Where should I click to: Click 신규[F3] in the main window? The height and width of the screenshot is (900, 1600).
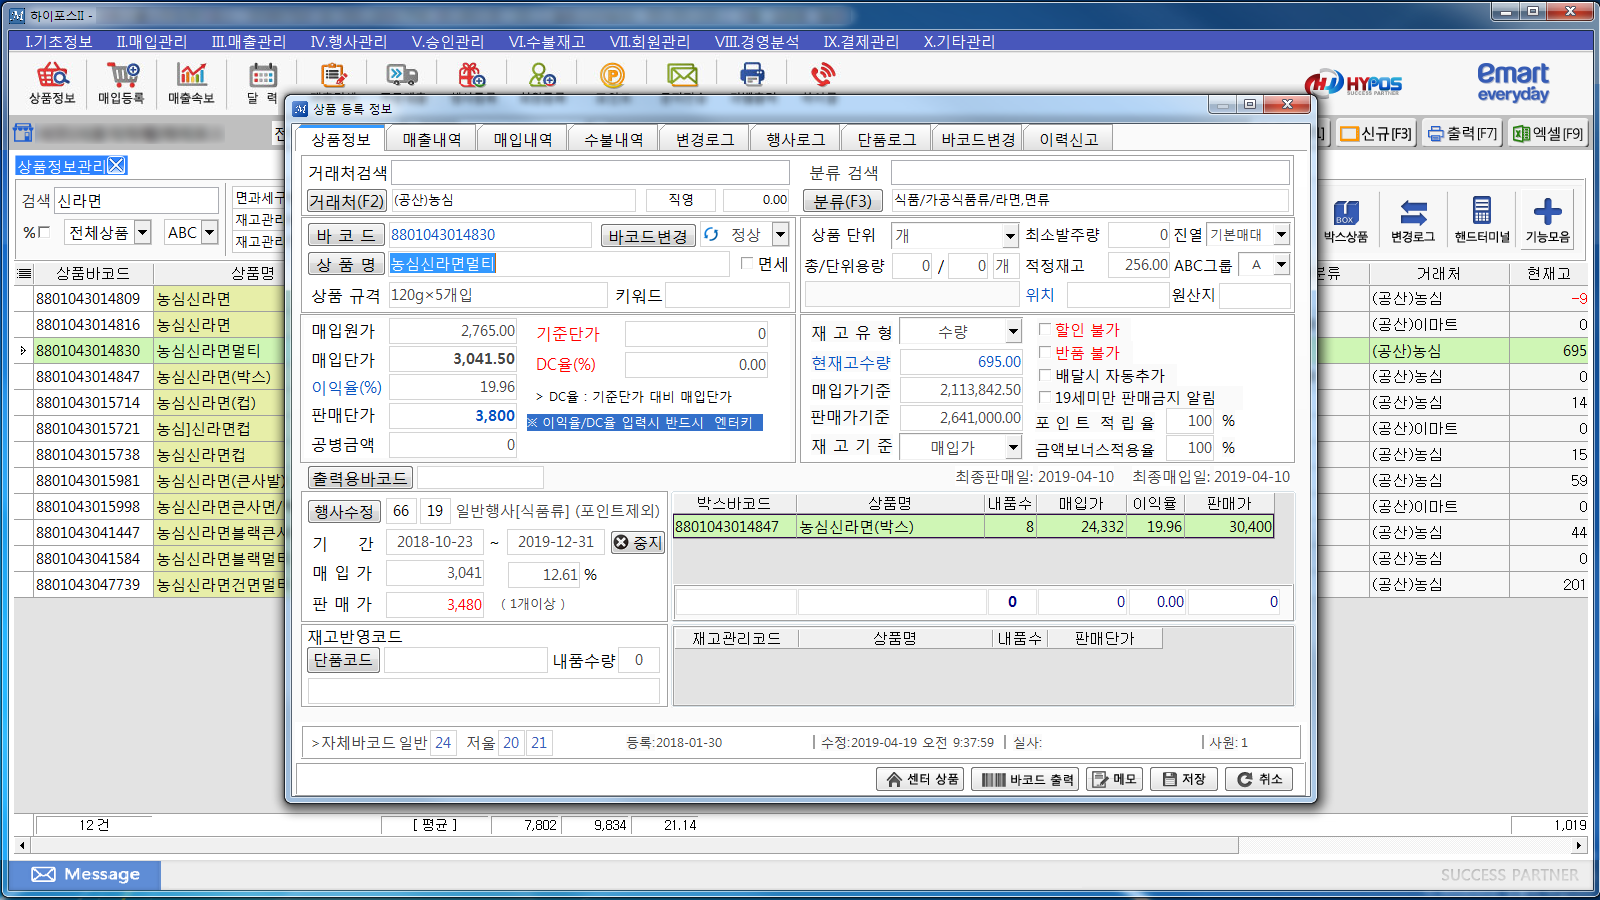(1376, 133)
